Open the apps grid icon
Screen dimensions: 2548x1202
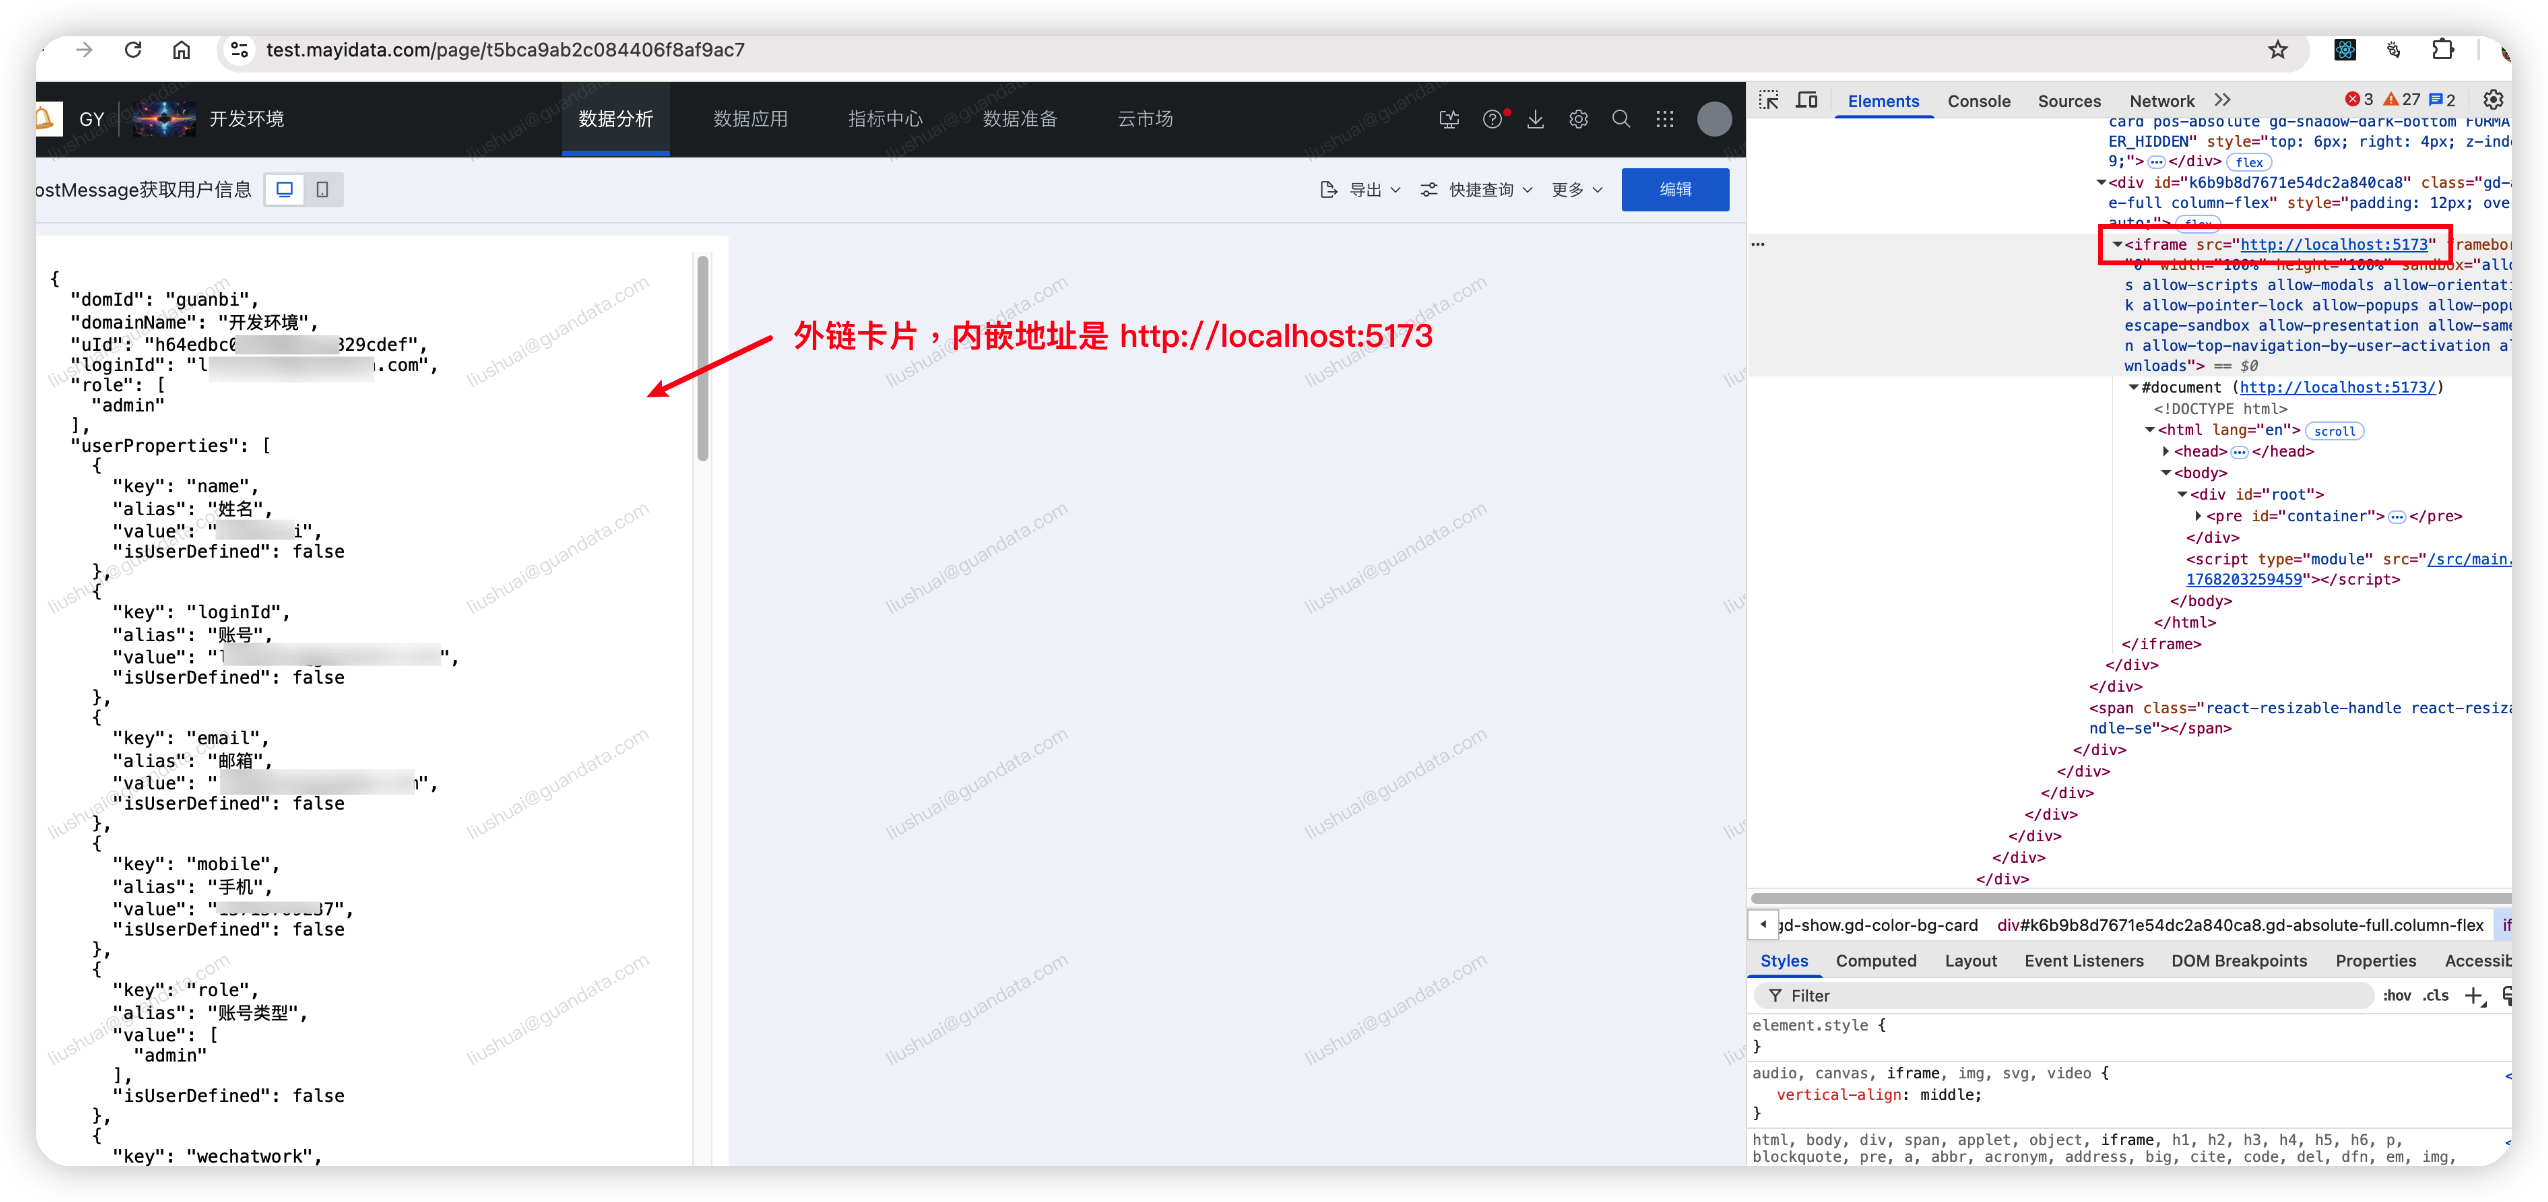point(1664,119)
